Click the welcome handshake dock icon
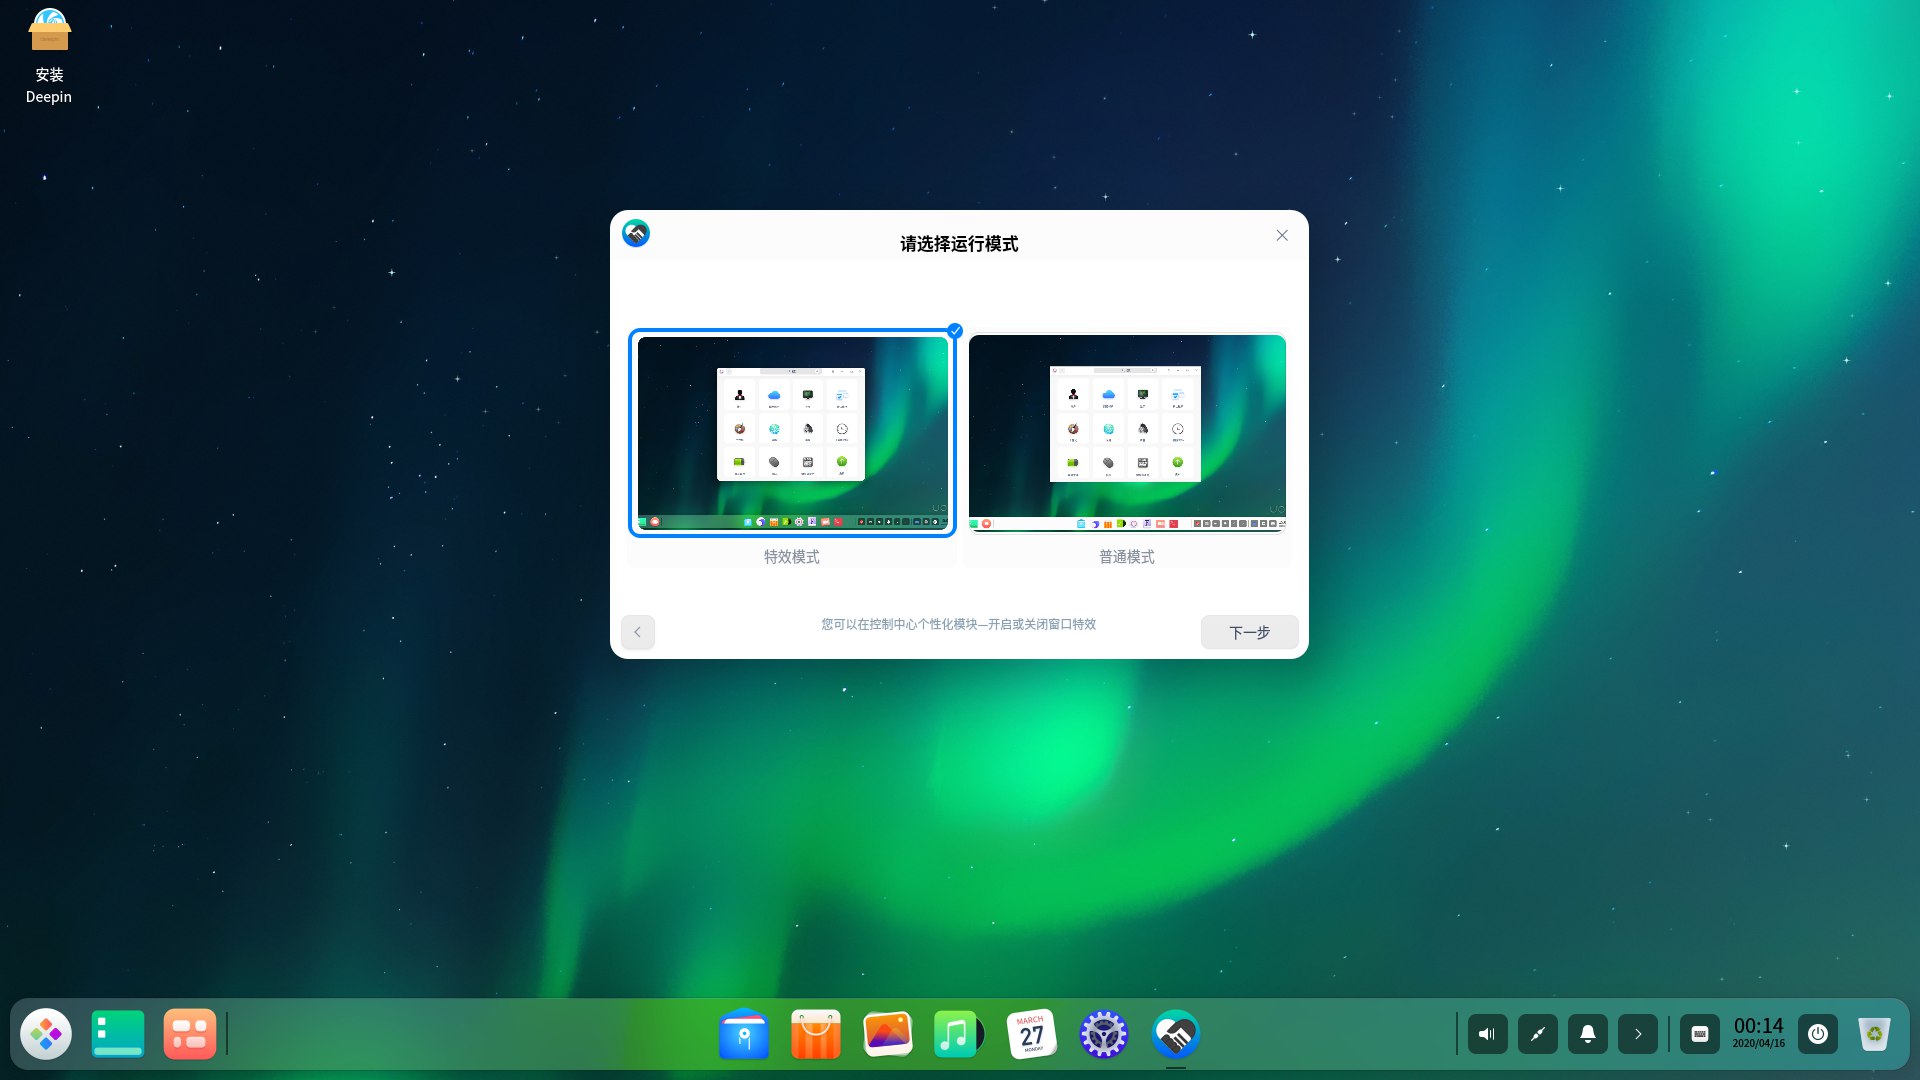1920x1080 pixels. tap(1176, 1034)
